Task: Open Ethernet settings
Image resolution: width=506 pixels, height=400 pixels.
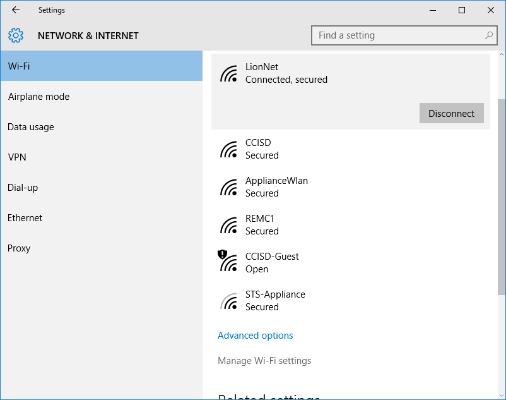Action: click(x=101, y=218)
